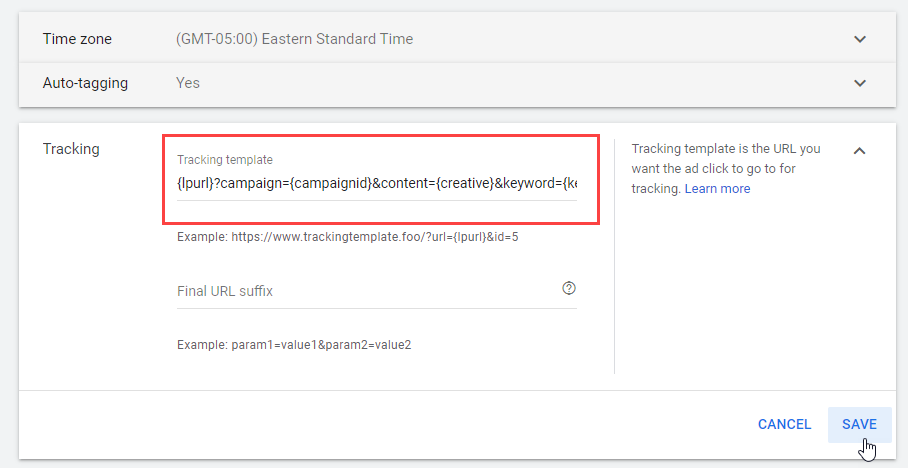Viewport: 908px width, 468px height.
Task: Save the tracking settings
Action: click(x=859, y=425)
